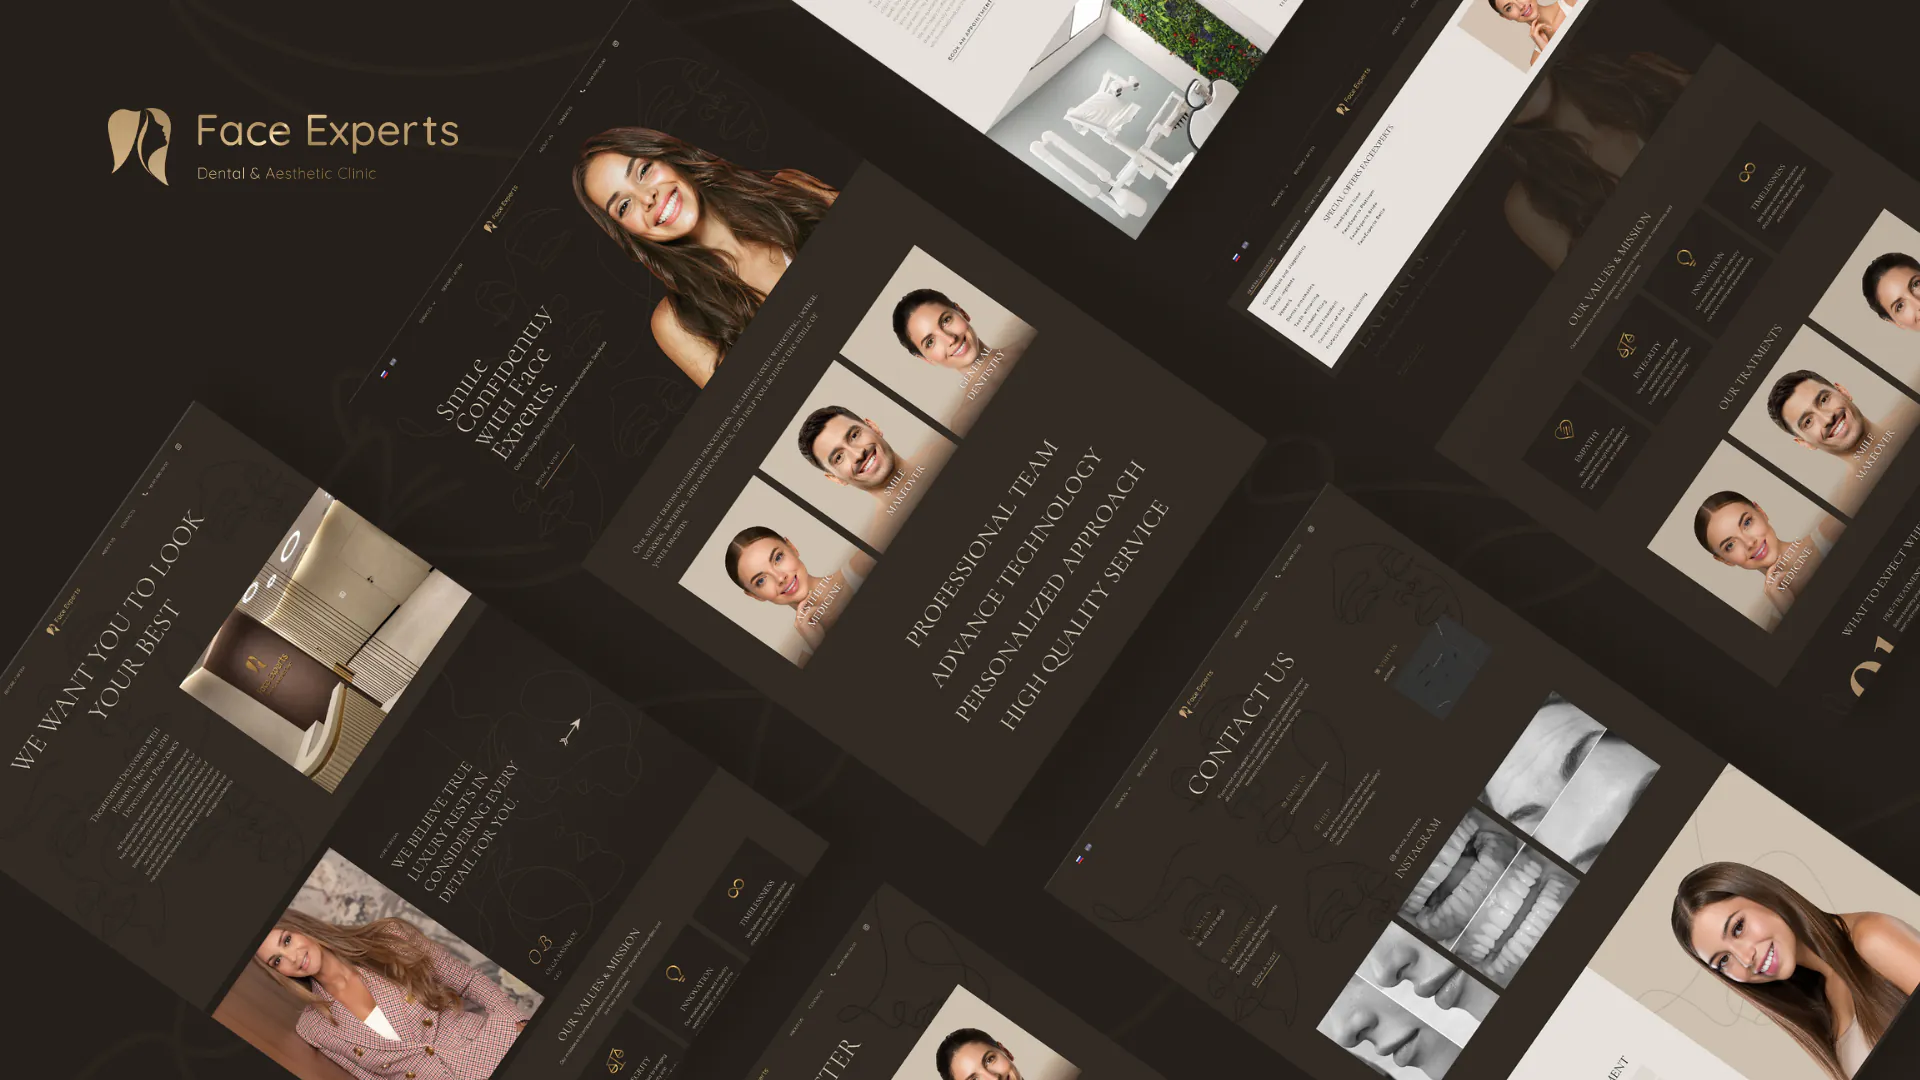Open Aesthetic Medicine card under Our Treatments

pyautogui.click(x=1747, y=536)
